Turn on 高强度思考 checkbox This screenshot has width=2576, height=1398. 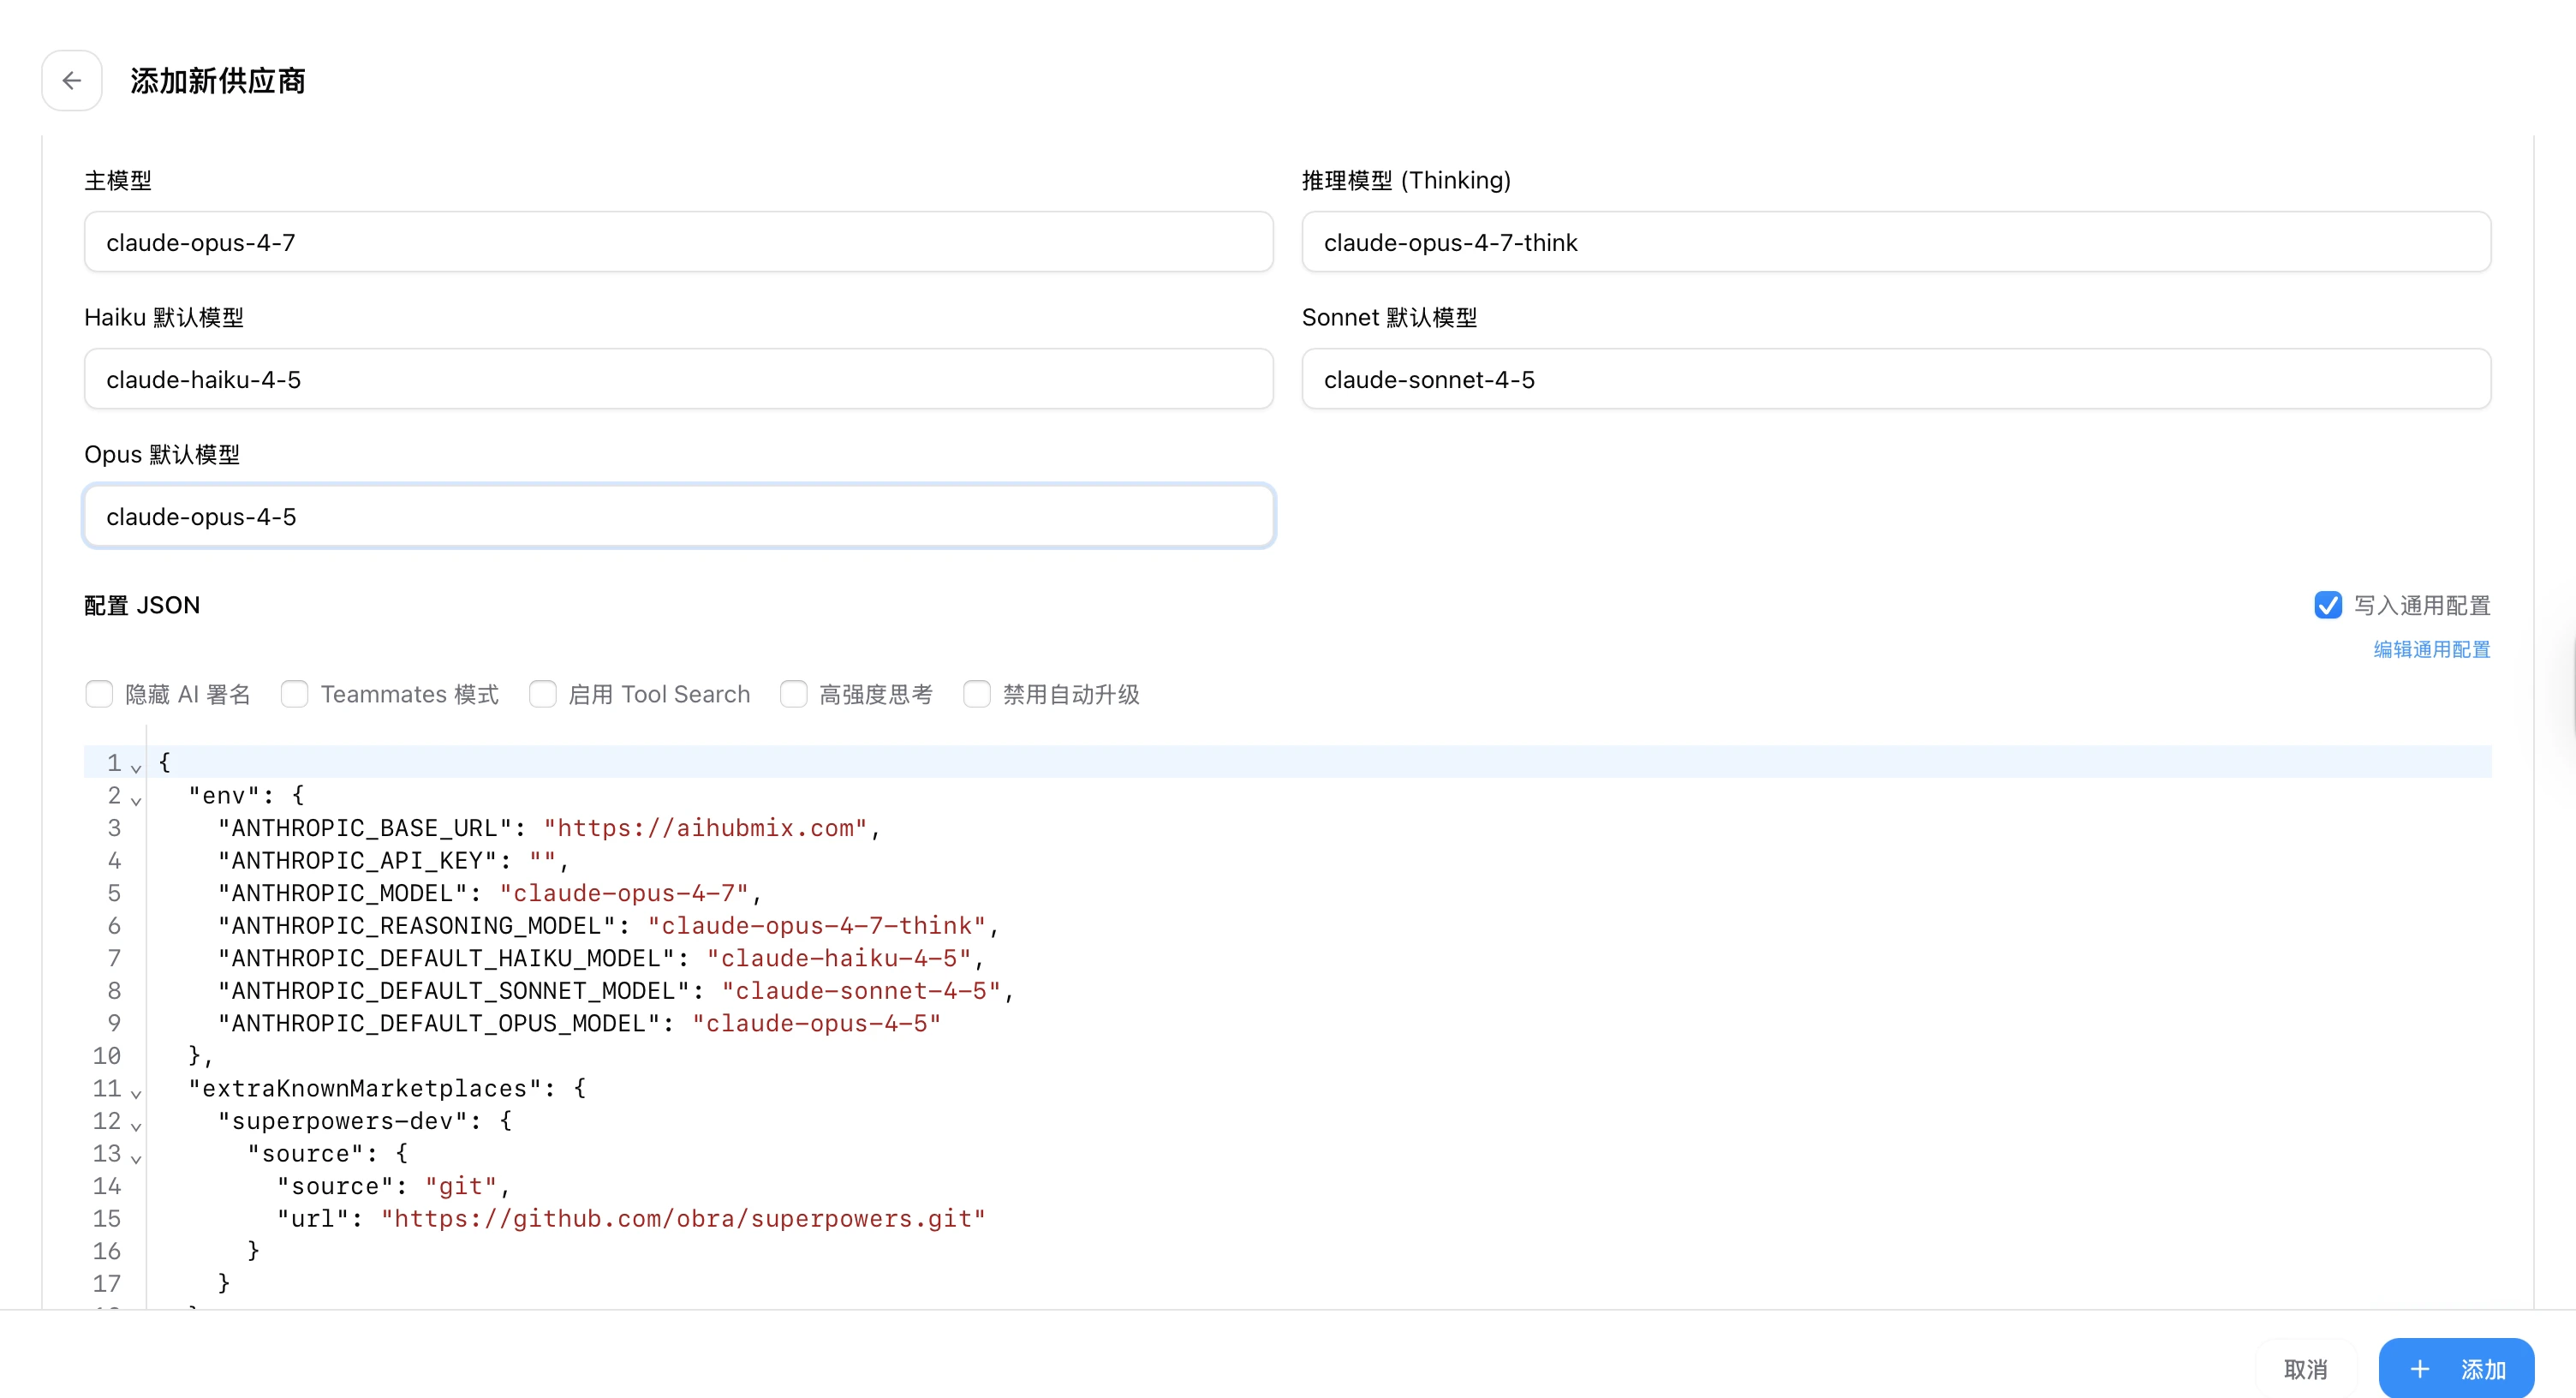click(793, 694)
